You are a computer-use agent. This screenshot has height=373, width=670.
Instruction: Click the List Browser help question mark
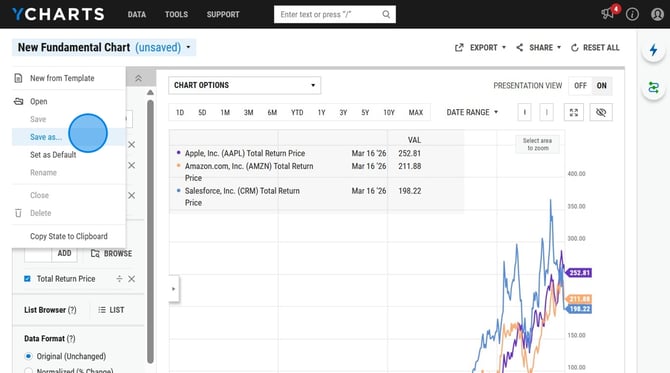[72, 310]
